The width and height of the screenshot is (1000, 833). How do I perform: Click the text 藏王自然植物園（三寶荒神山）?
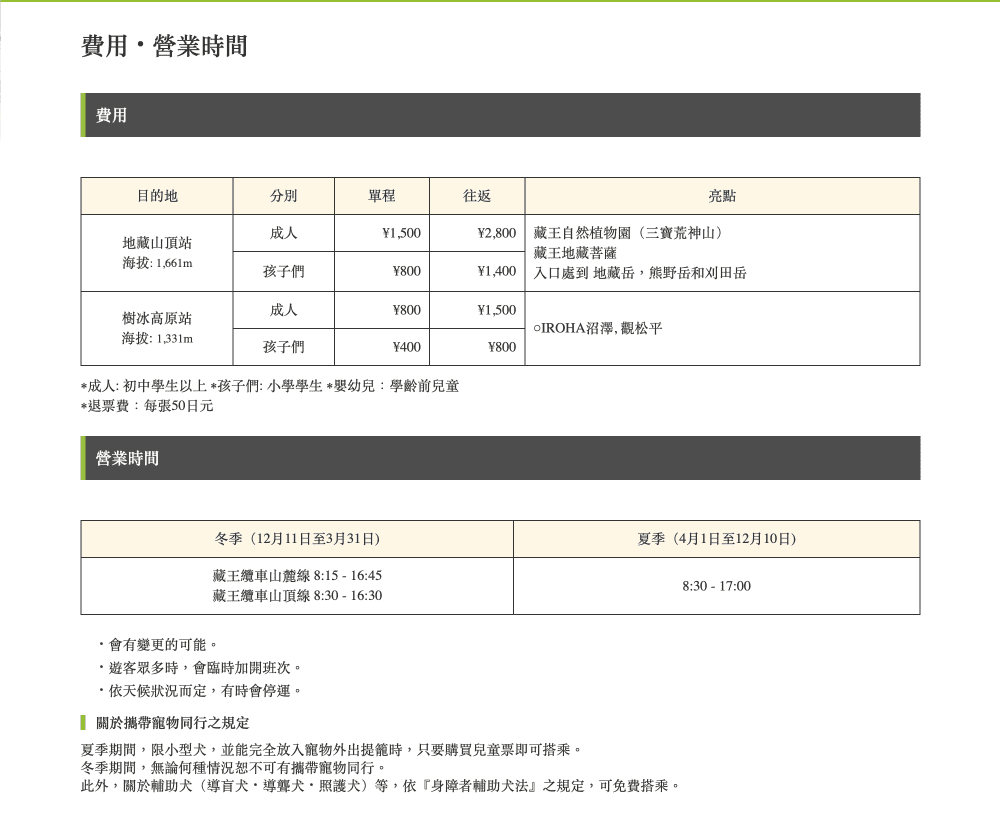pyautogui.click(x=629, y=233)
